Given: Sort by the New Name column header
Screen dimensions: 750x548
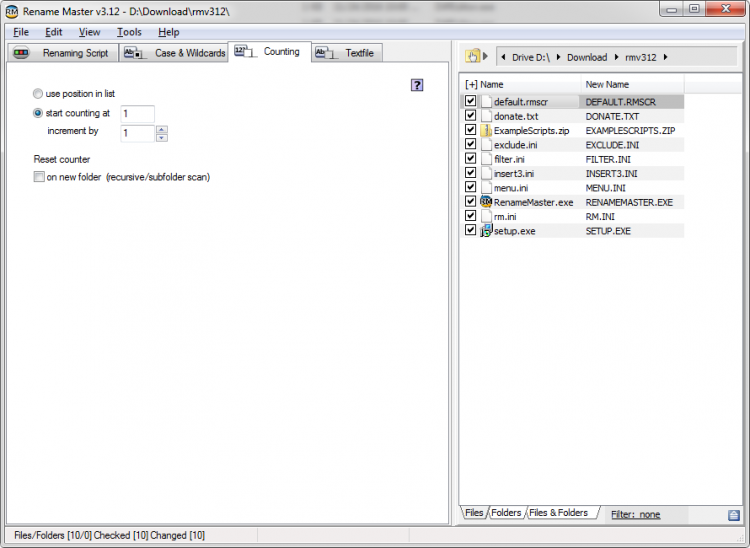Looking at the screenshot, I should pos(607,84).
